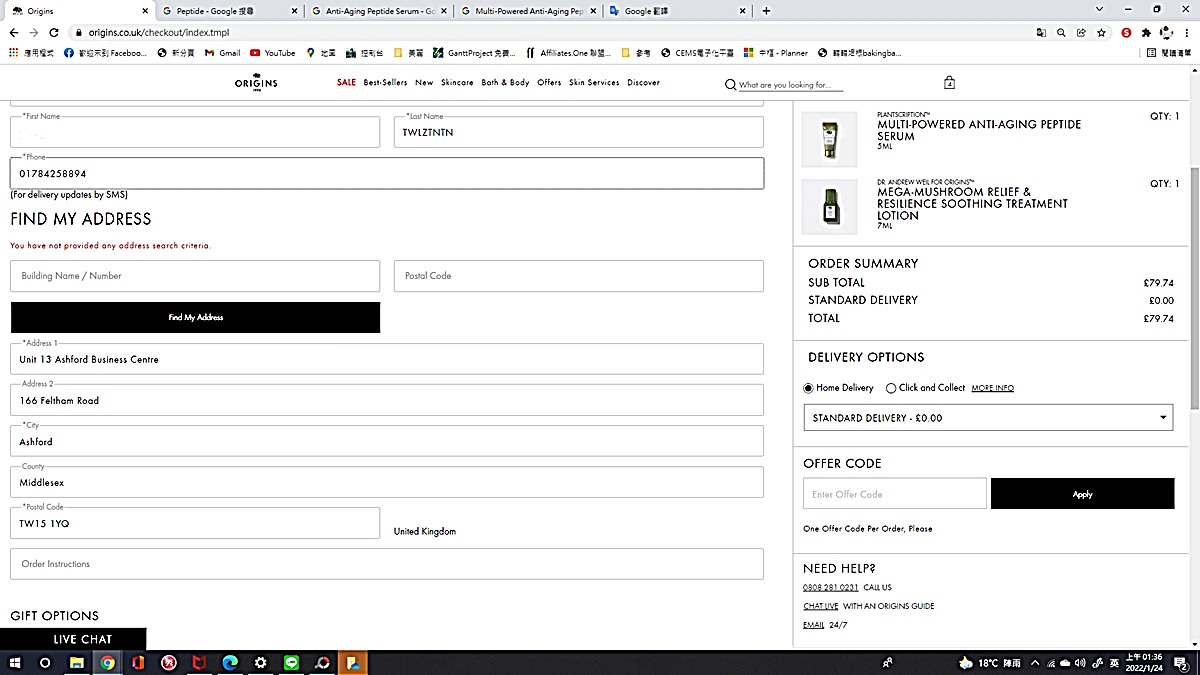Click the search magnifier icon in site header

[x=730, y=85]
